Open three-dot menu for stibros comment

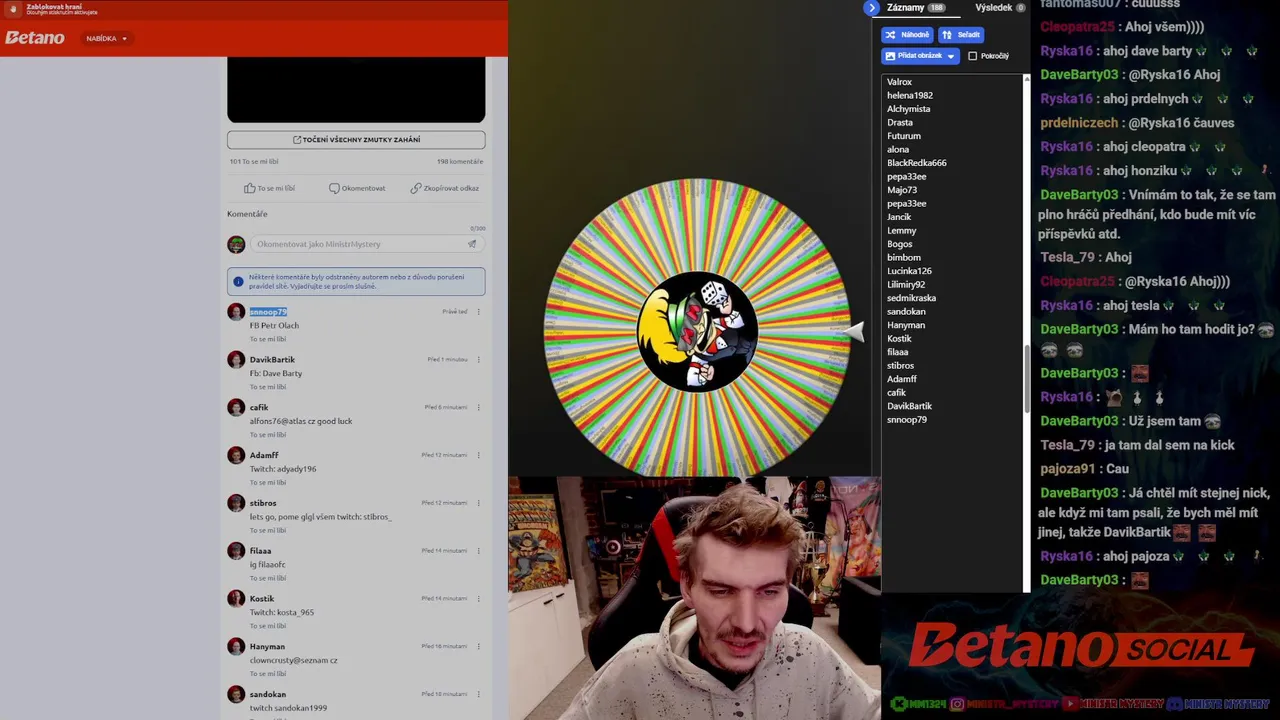479,503
